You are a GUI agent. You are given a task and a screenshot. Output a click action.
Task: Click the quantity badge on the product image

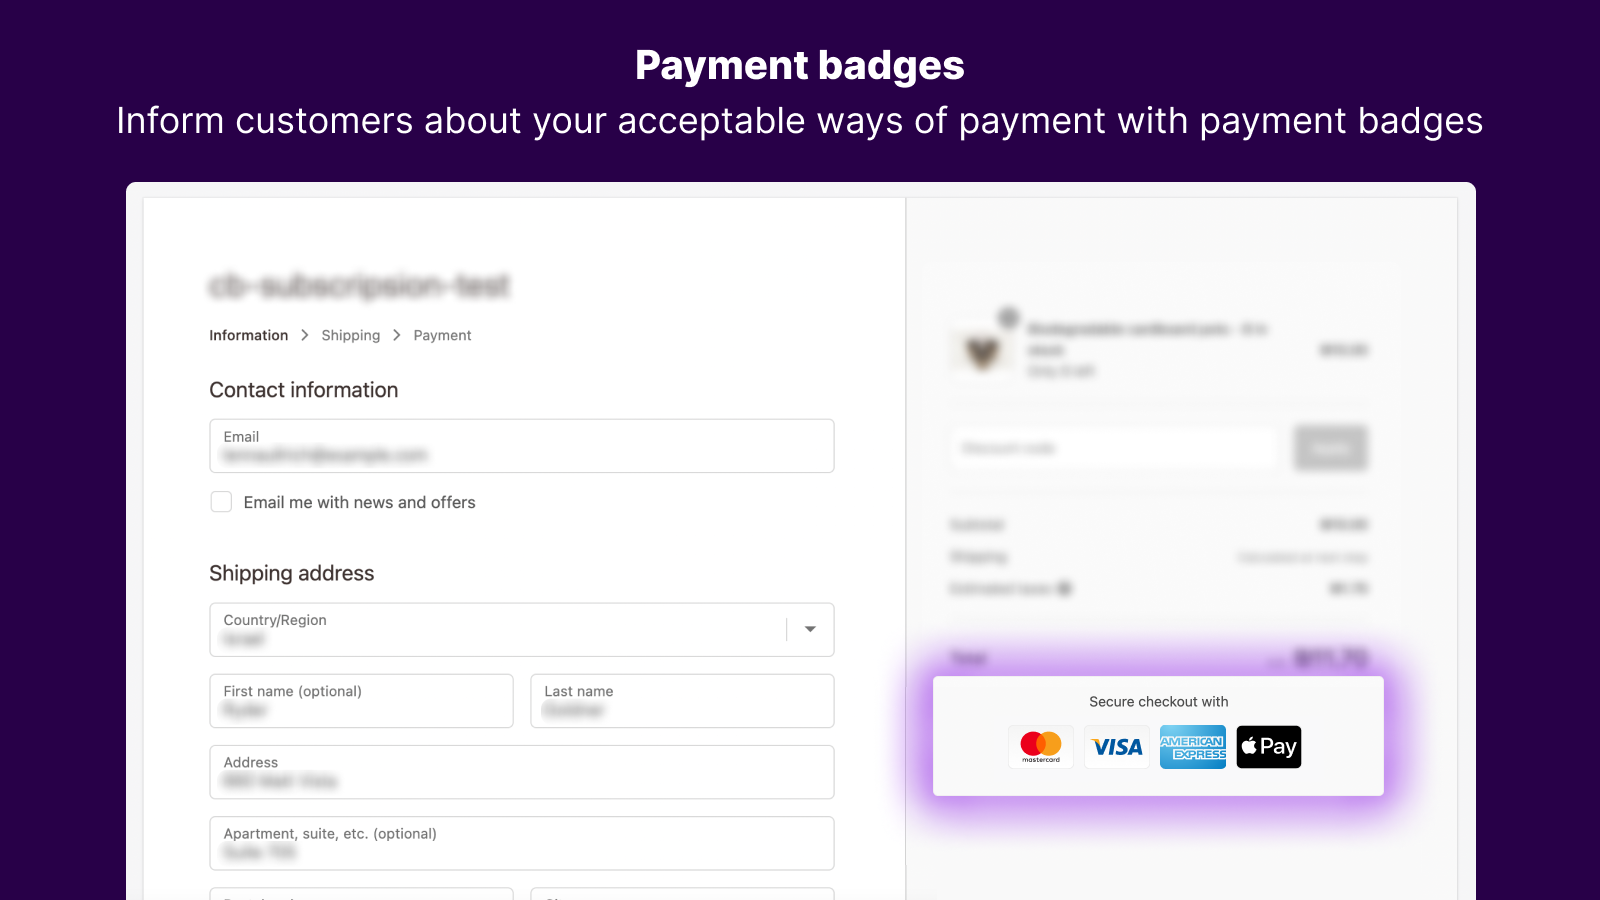(1007, 315)
